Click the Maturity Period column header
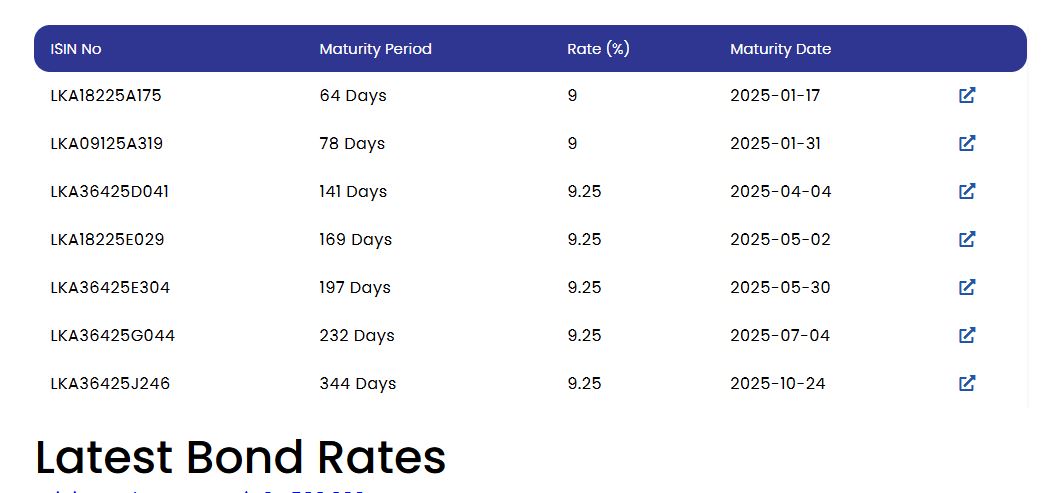 tap(375, 49)
